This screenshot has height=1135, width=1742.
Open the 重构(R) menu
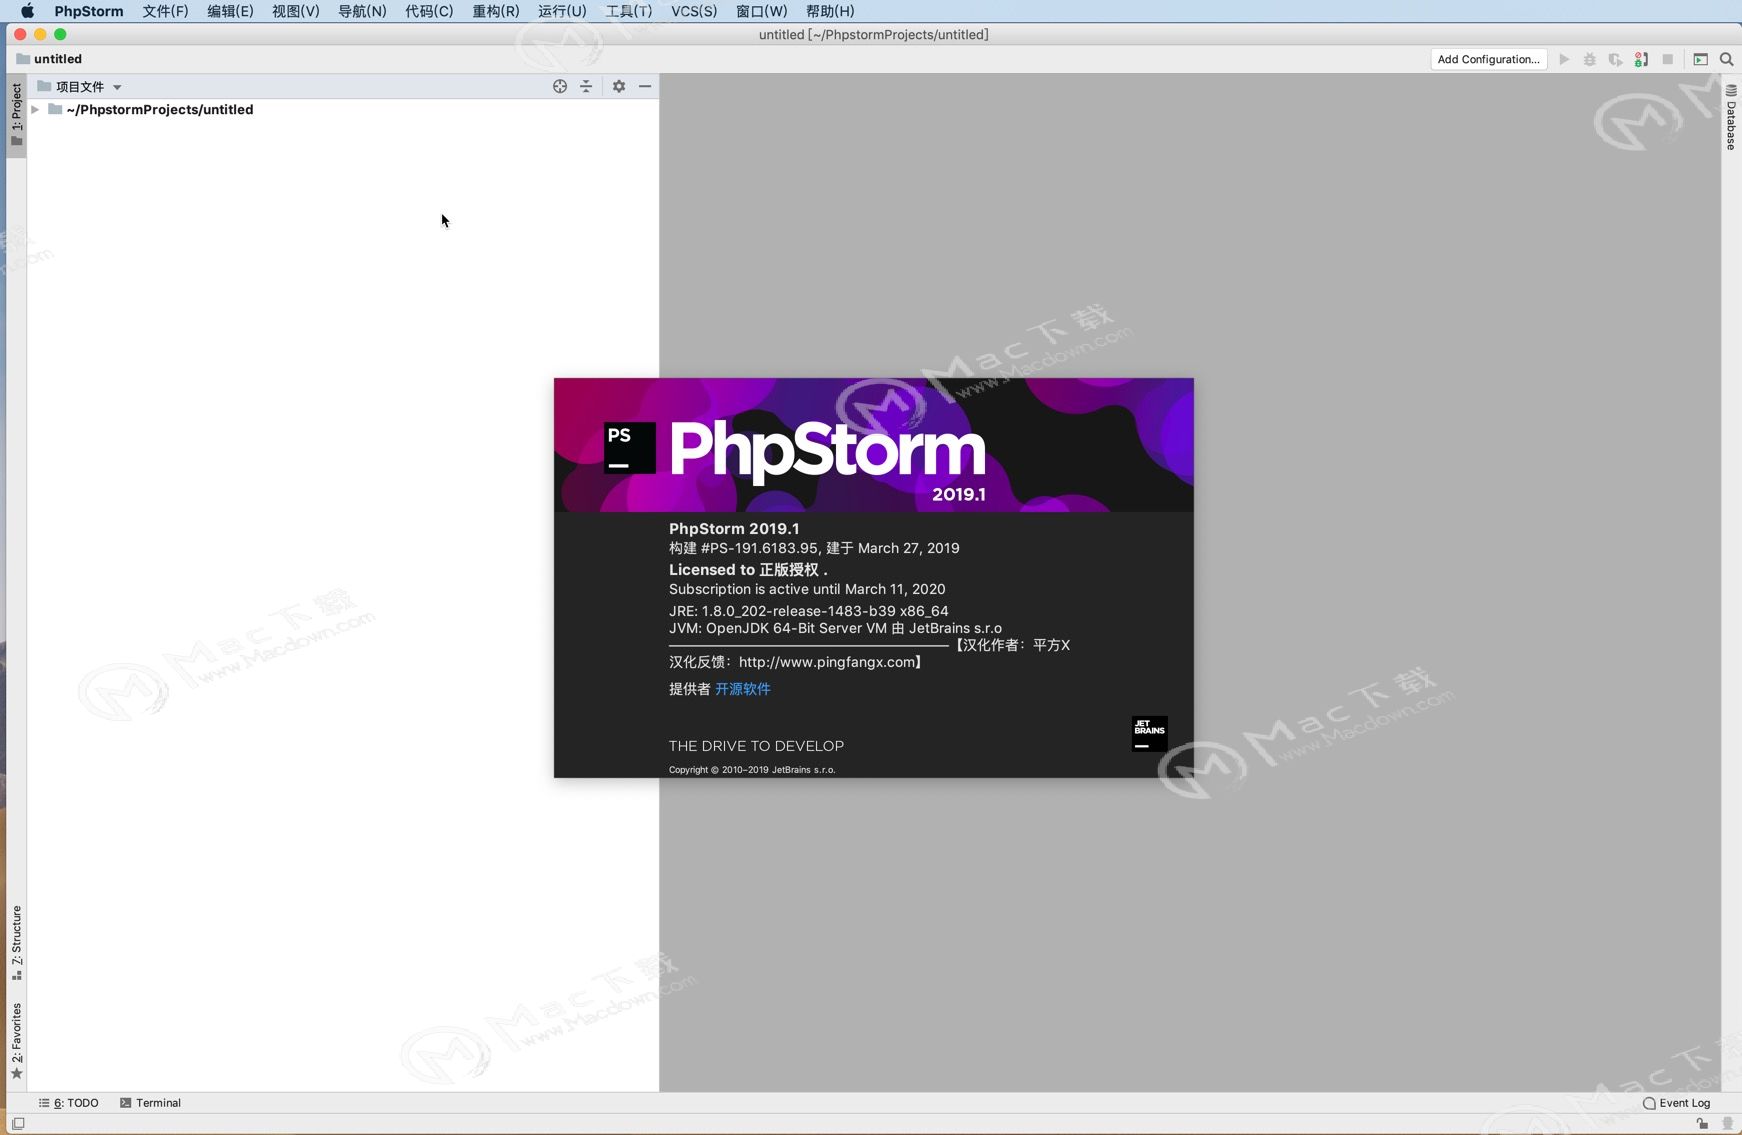pyautogui.click(x=496, y=11)
